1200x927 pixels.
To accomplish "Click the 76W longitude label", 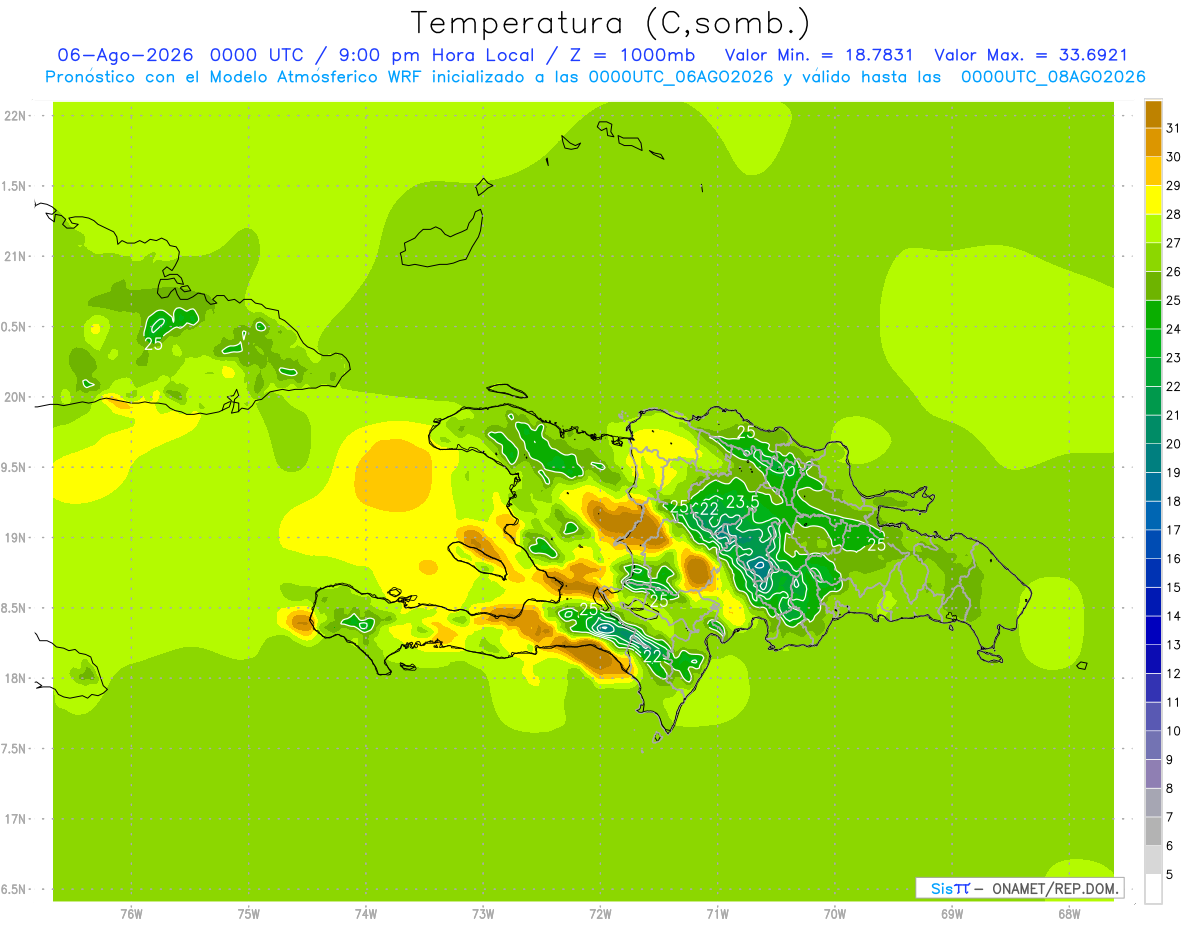I will pyautogui.click(x=131, y=914).
